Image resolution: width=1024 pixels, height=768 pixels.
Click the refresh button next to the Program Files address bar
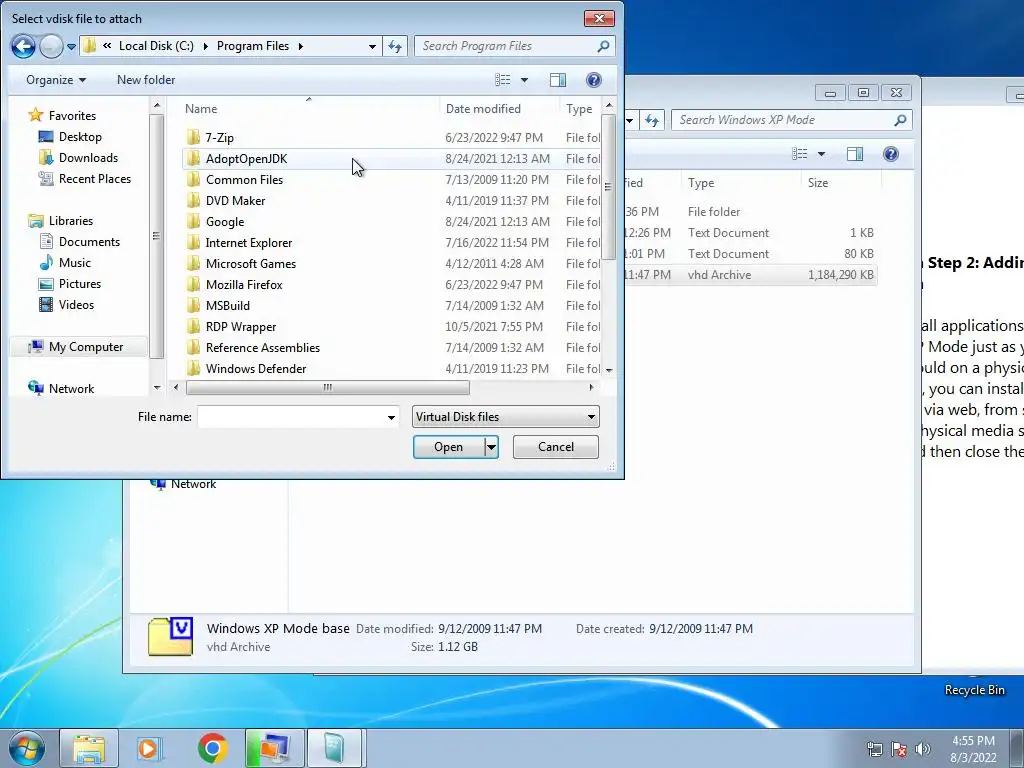[x=395, y=46]
